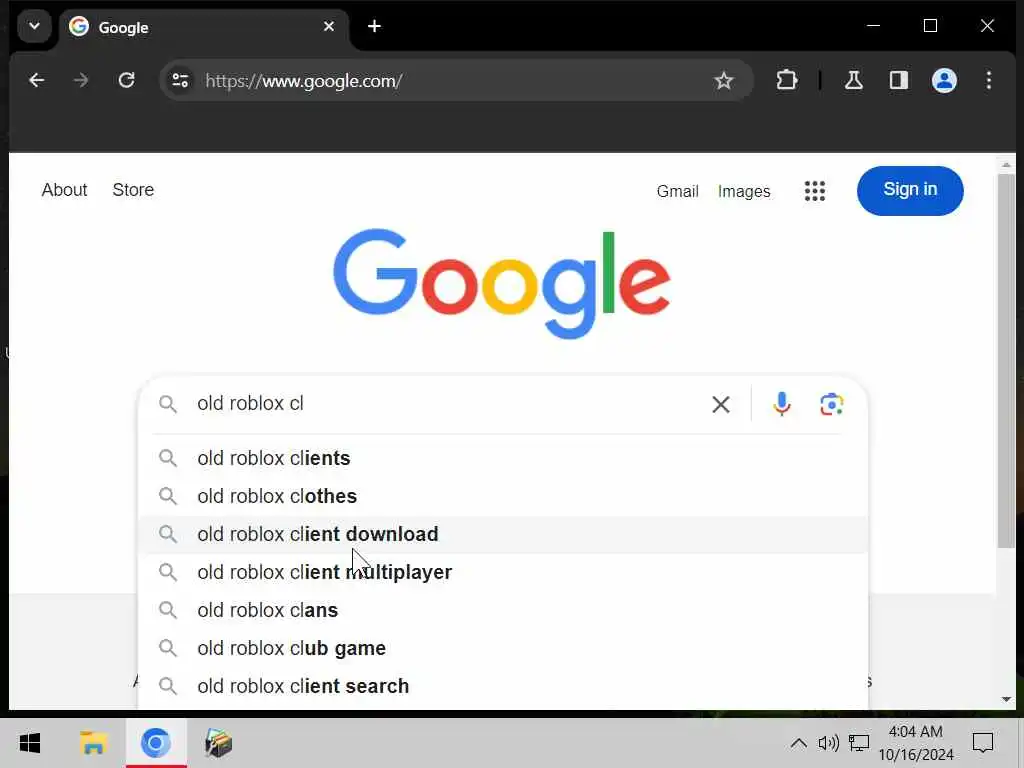Open File Explorer from the taskbar

[x=93, y=743]
